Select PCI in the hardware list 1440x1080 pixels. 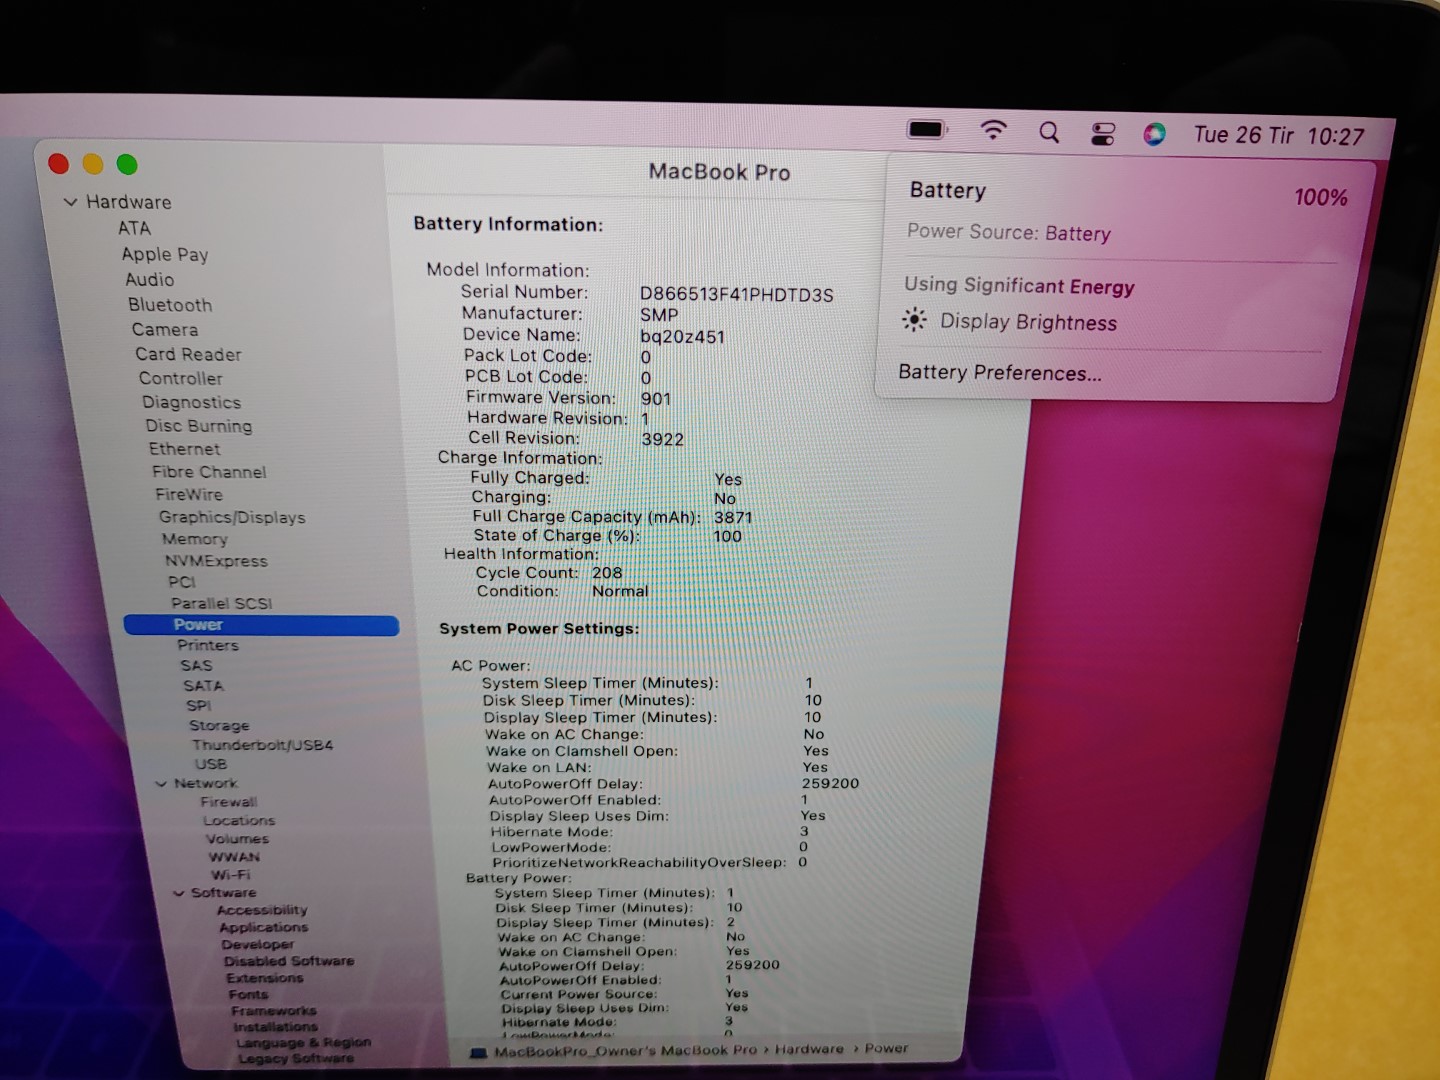[182, 582]
